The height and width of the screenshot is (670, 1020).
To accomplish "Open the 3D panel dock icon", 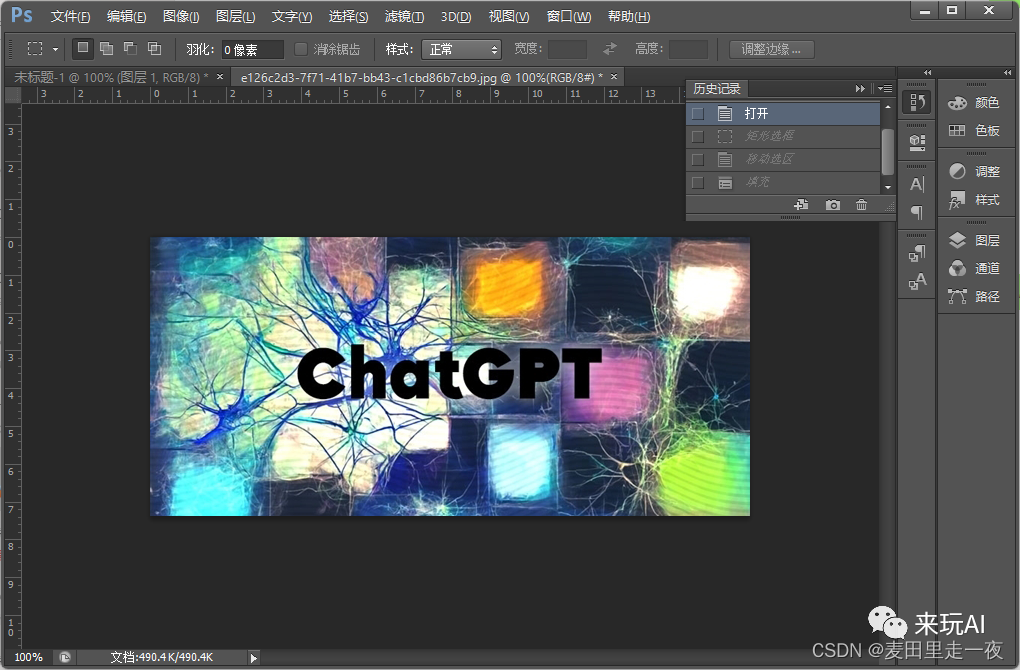I will coord(917,141).
